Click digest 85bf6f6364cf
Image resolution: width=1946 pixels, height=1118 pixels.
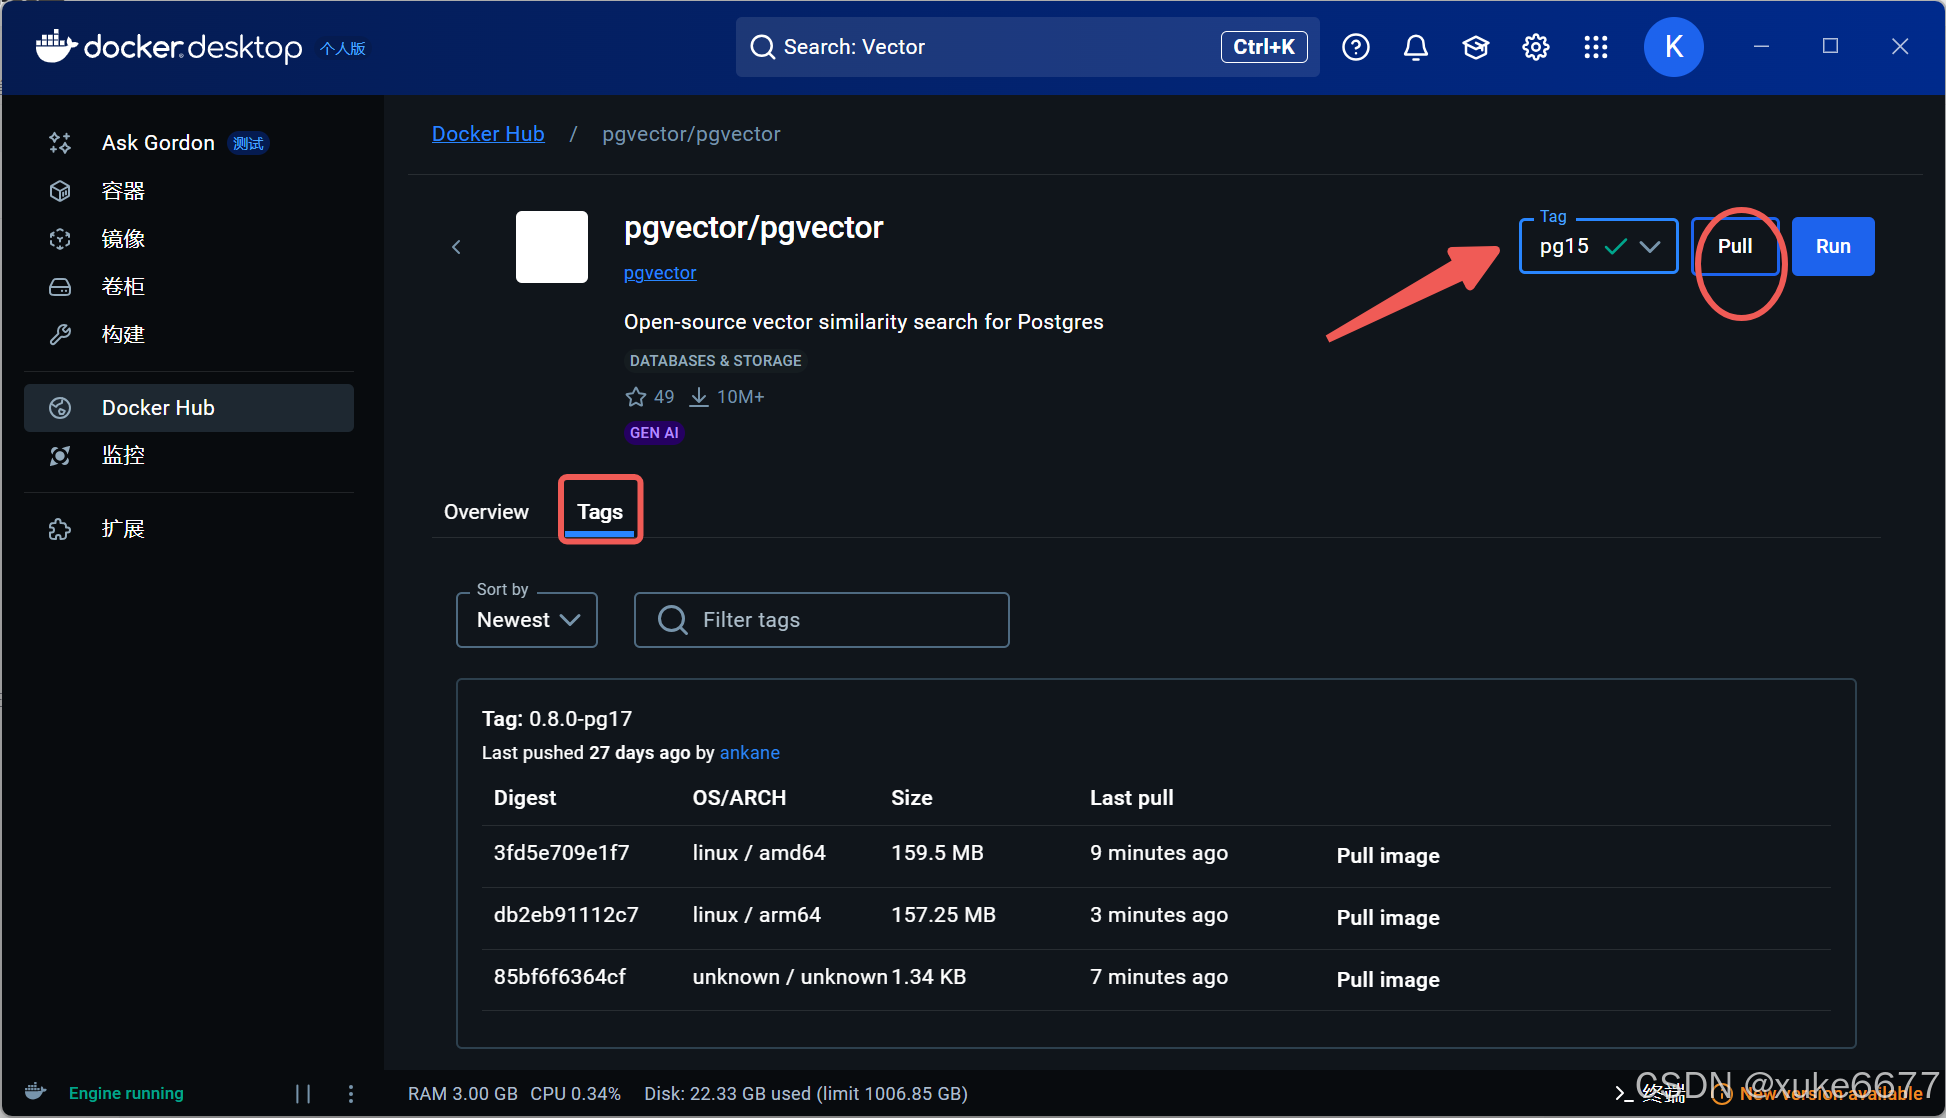[x=560, y=977]
